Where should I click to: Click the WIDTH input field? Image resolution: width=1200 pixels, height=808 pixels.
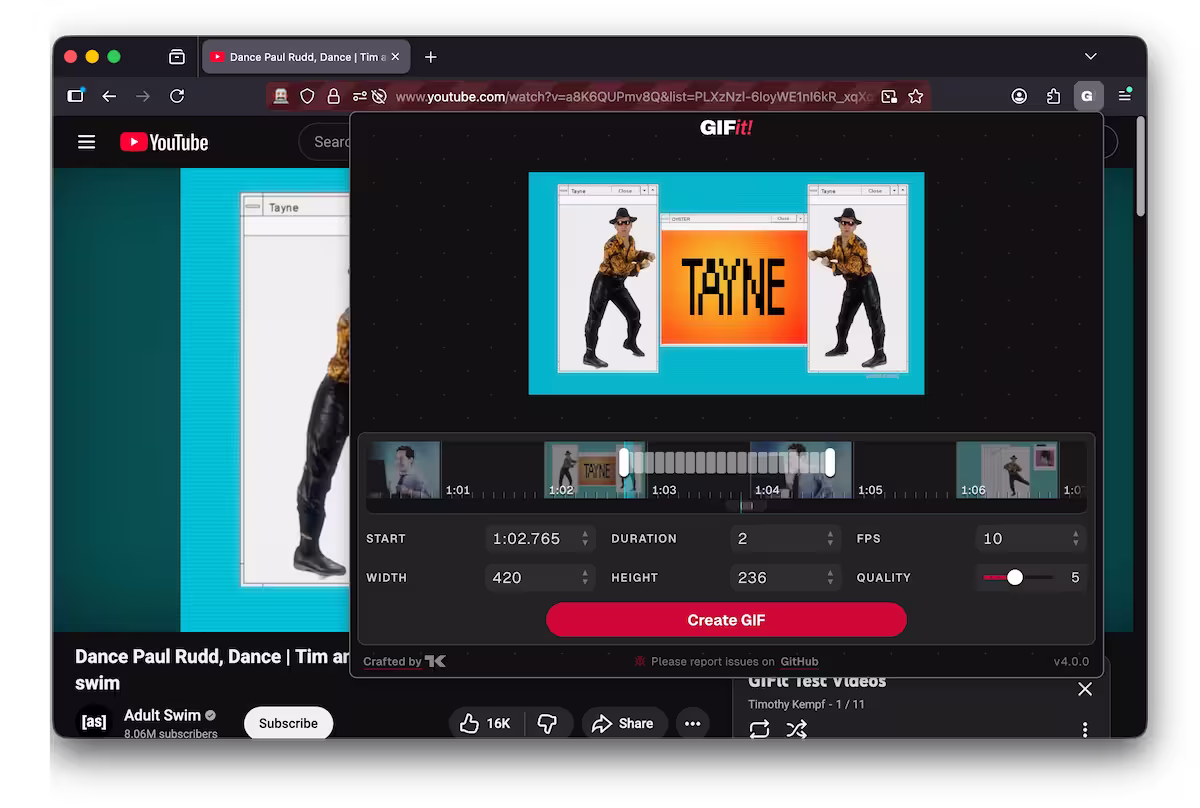tap(540, 577)
